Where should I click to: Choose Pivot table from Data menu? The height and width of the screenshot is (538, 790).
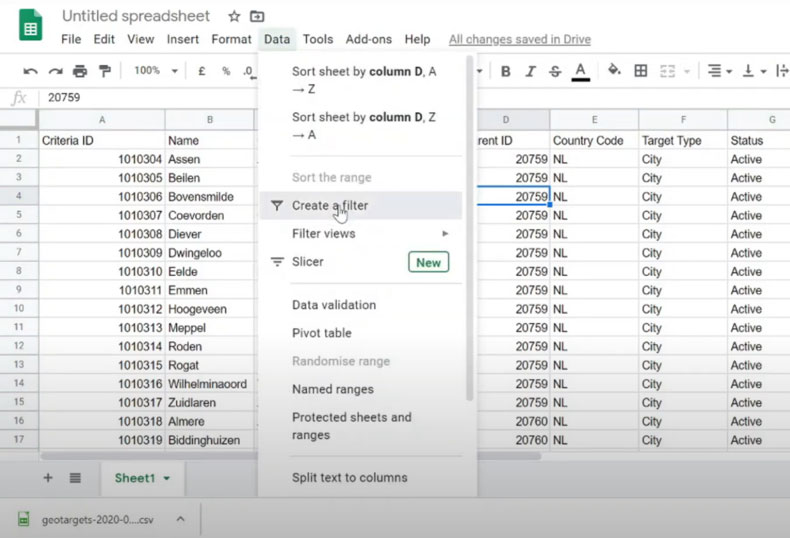click(x=322, y=333)
